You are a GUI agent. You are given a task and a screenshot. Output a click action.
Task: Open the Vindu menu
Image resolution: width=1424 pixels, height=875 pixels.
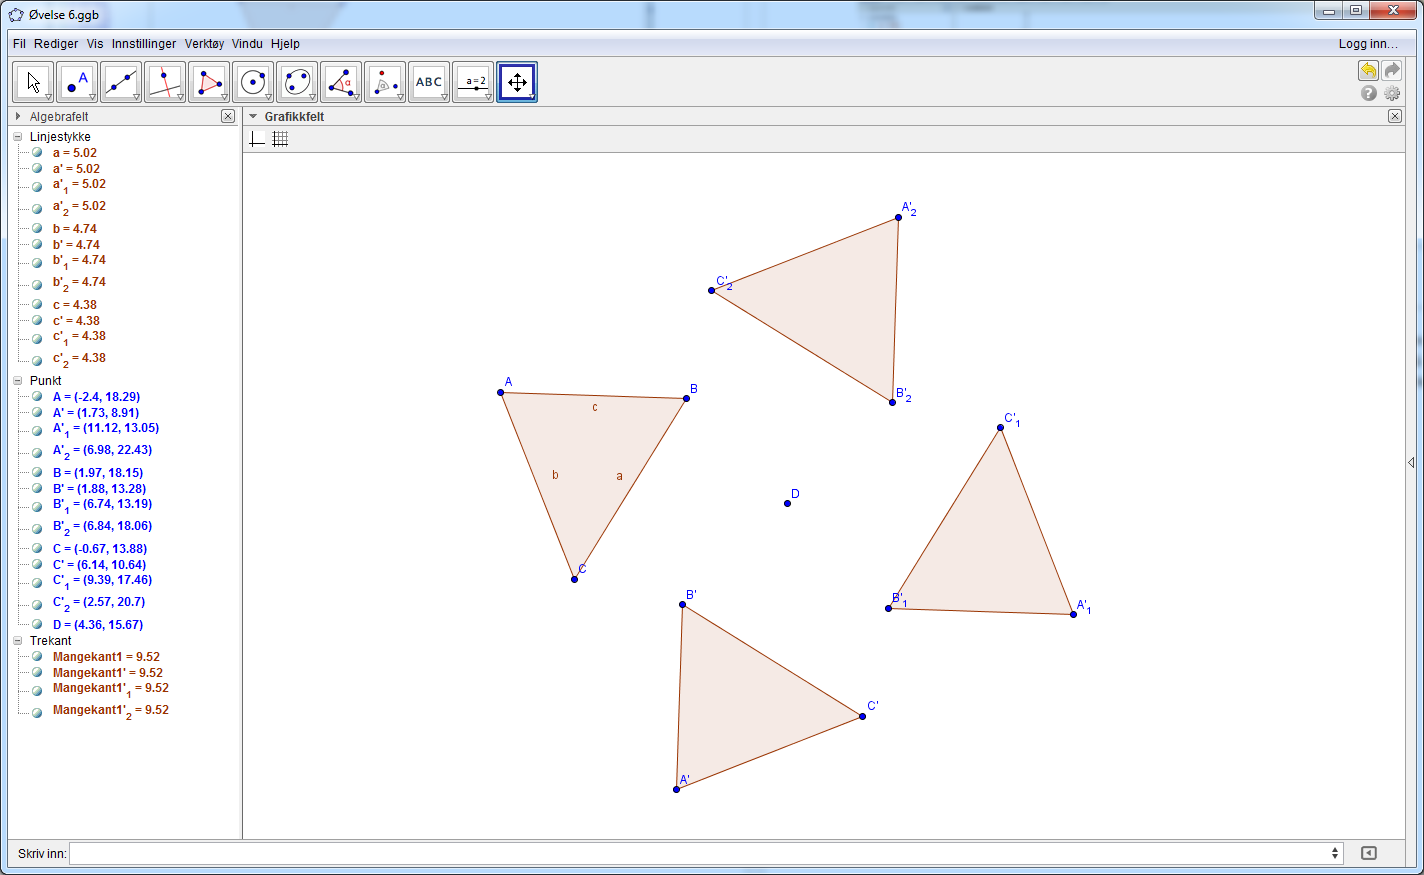click(x=247, y=44)
